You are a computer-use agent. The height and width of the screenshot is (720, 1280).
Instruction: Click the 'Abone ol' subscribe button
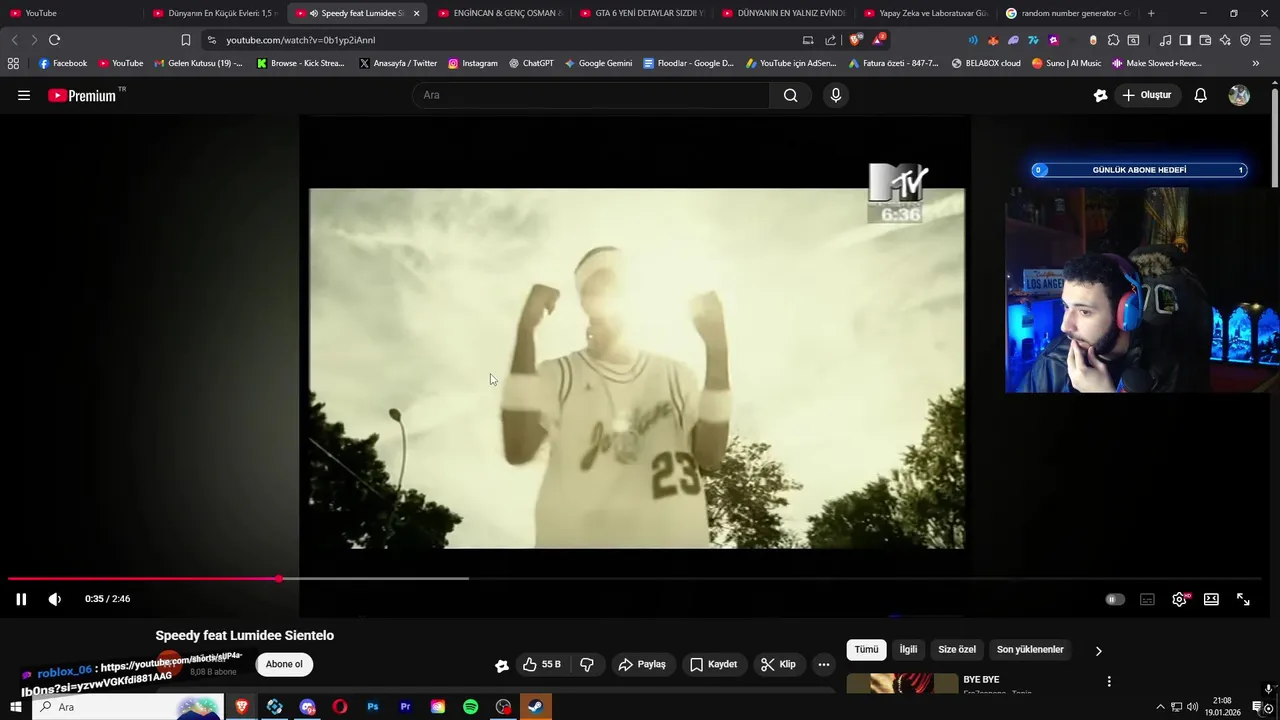point(284,664)
